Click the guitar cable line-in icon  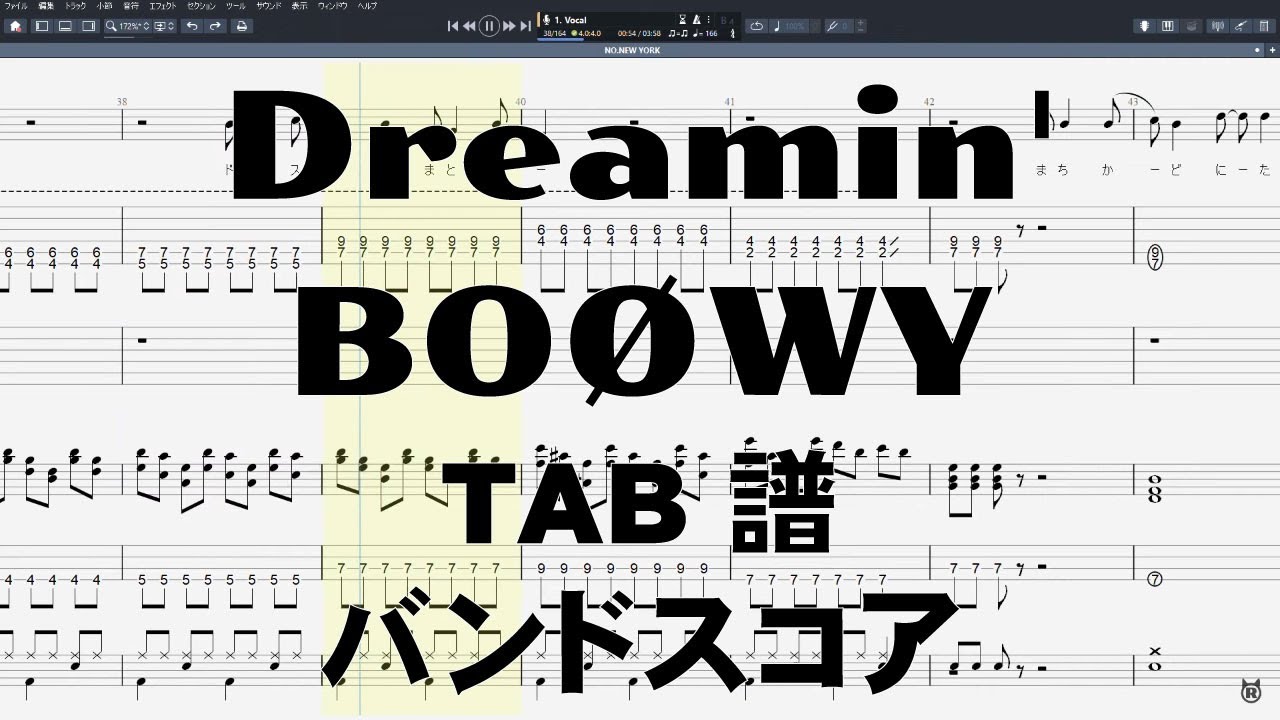pos(1241,26)
